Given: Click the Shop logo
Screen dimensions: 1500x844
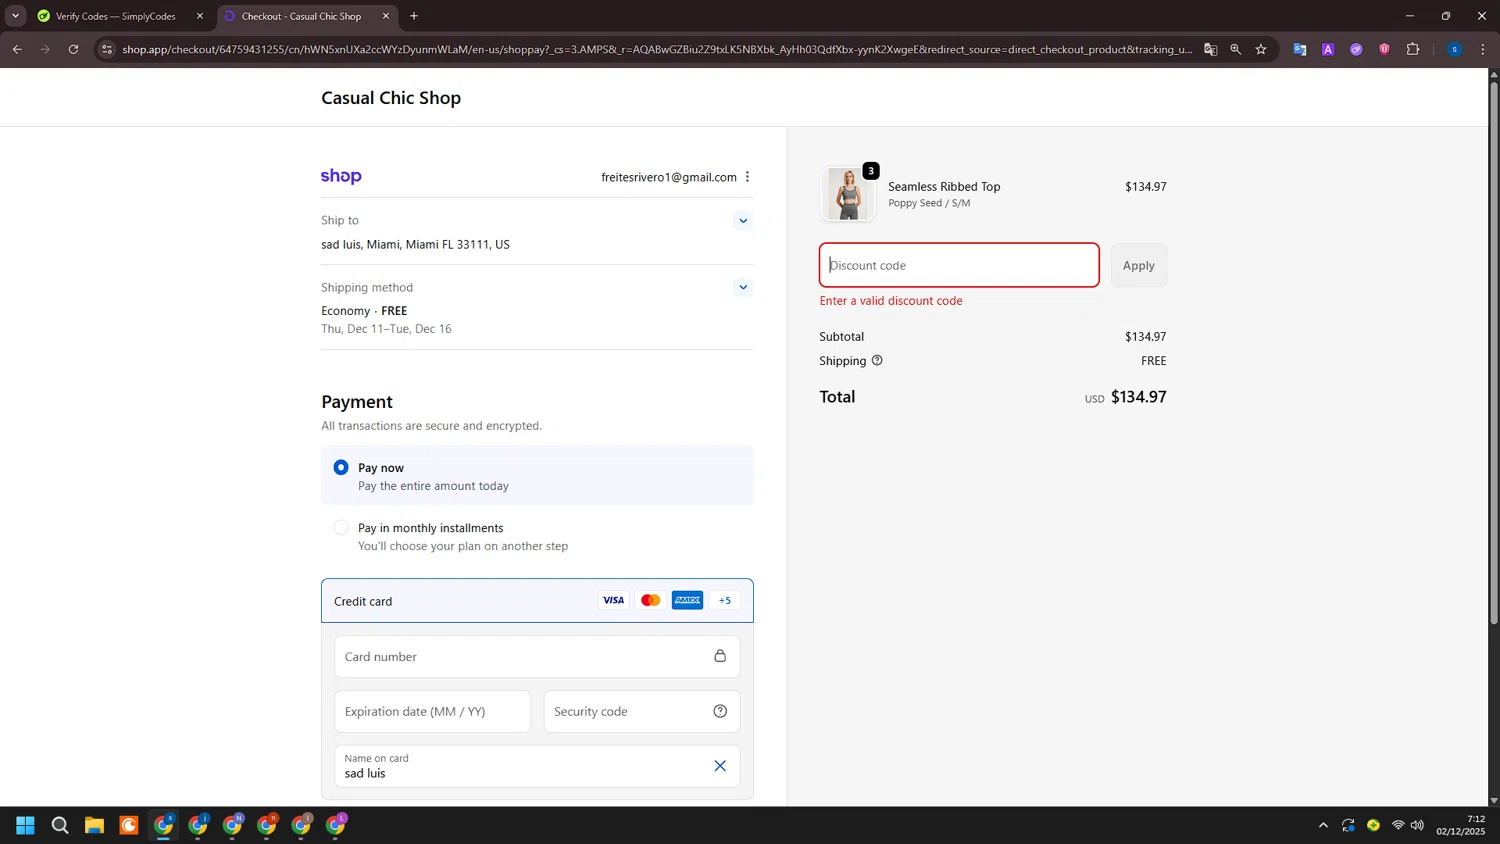Looking at the screenshot, I should tap(341, 177).
